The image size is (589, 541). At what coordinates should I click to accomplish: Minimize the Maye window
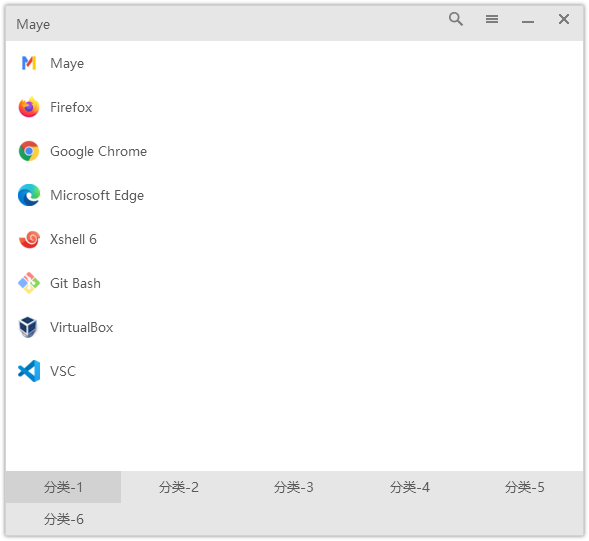[528, 22]
